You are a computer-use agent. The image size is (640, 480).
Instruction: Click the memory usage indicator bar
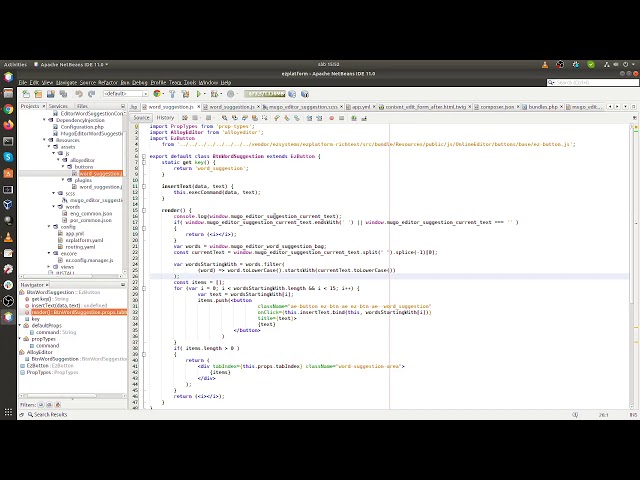point(265,94)
